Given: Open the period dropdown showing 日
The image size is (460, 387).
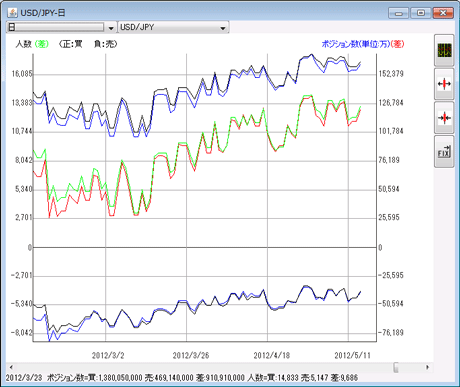Looking at the screenshot, I should click(61, 27).
